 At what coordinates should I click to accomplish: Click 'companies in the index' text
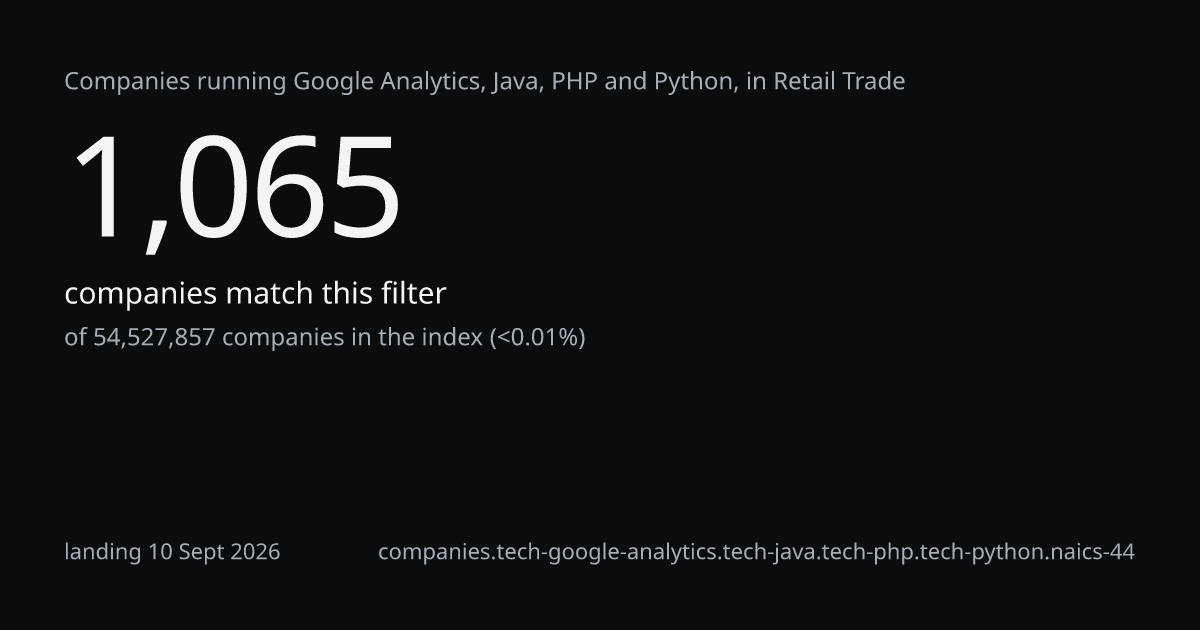point(352,338)
